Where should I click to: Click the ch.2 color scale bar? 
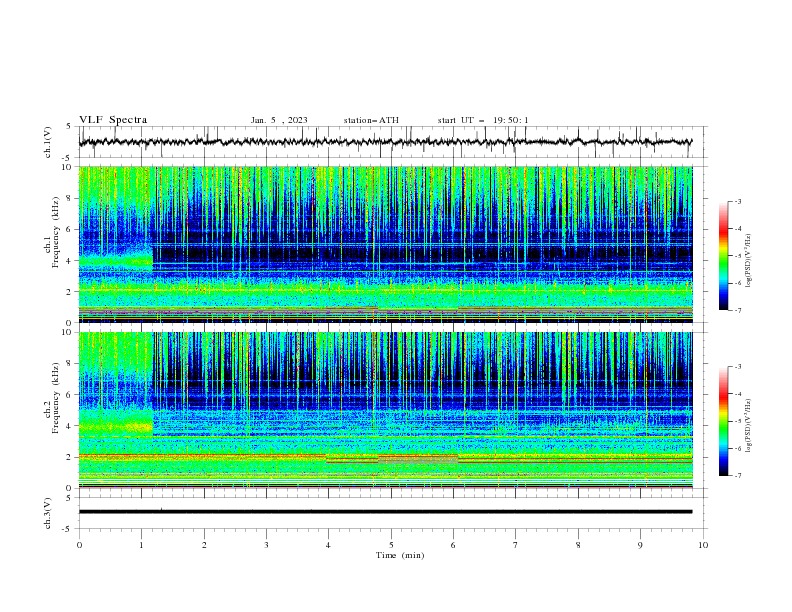tap(723, 421)
